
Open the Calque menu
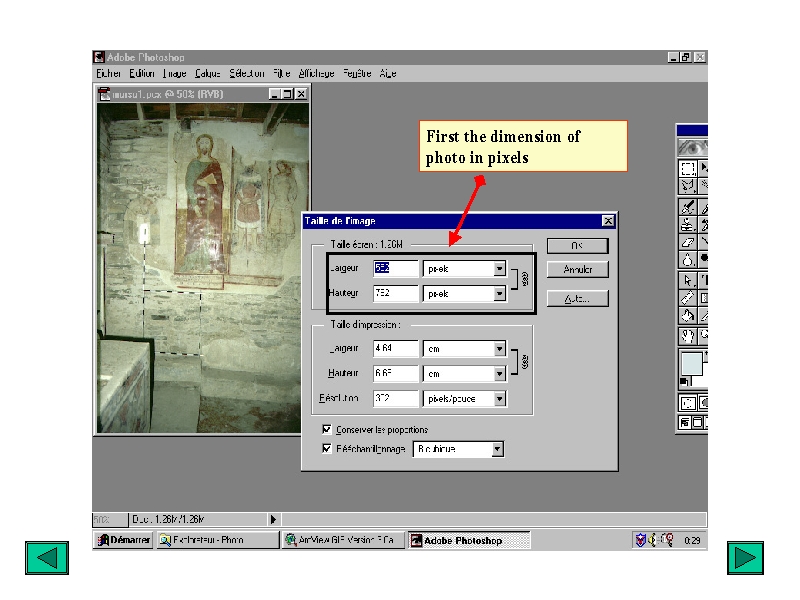(x=207, y=73)
